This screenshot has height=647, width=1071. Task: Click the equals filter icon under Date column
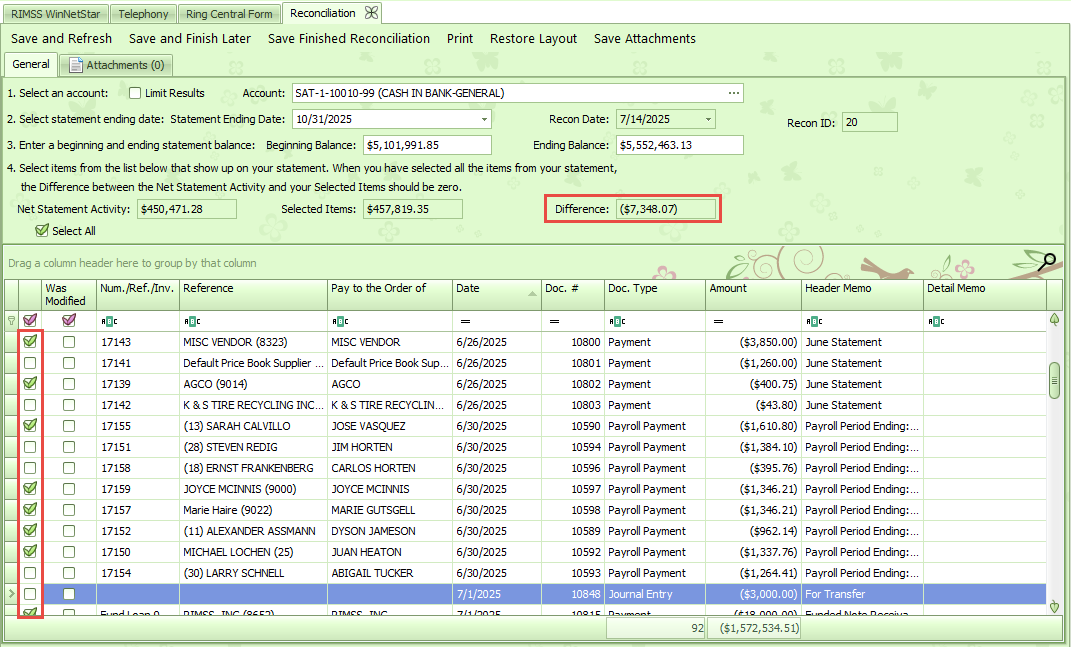point(465,321)
